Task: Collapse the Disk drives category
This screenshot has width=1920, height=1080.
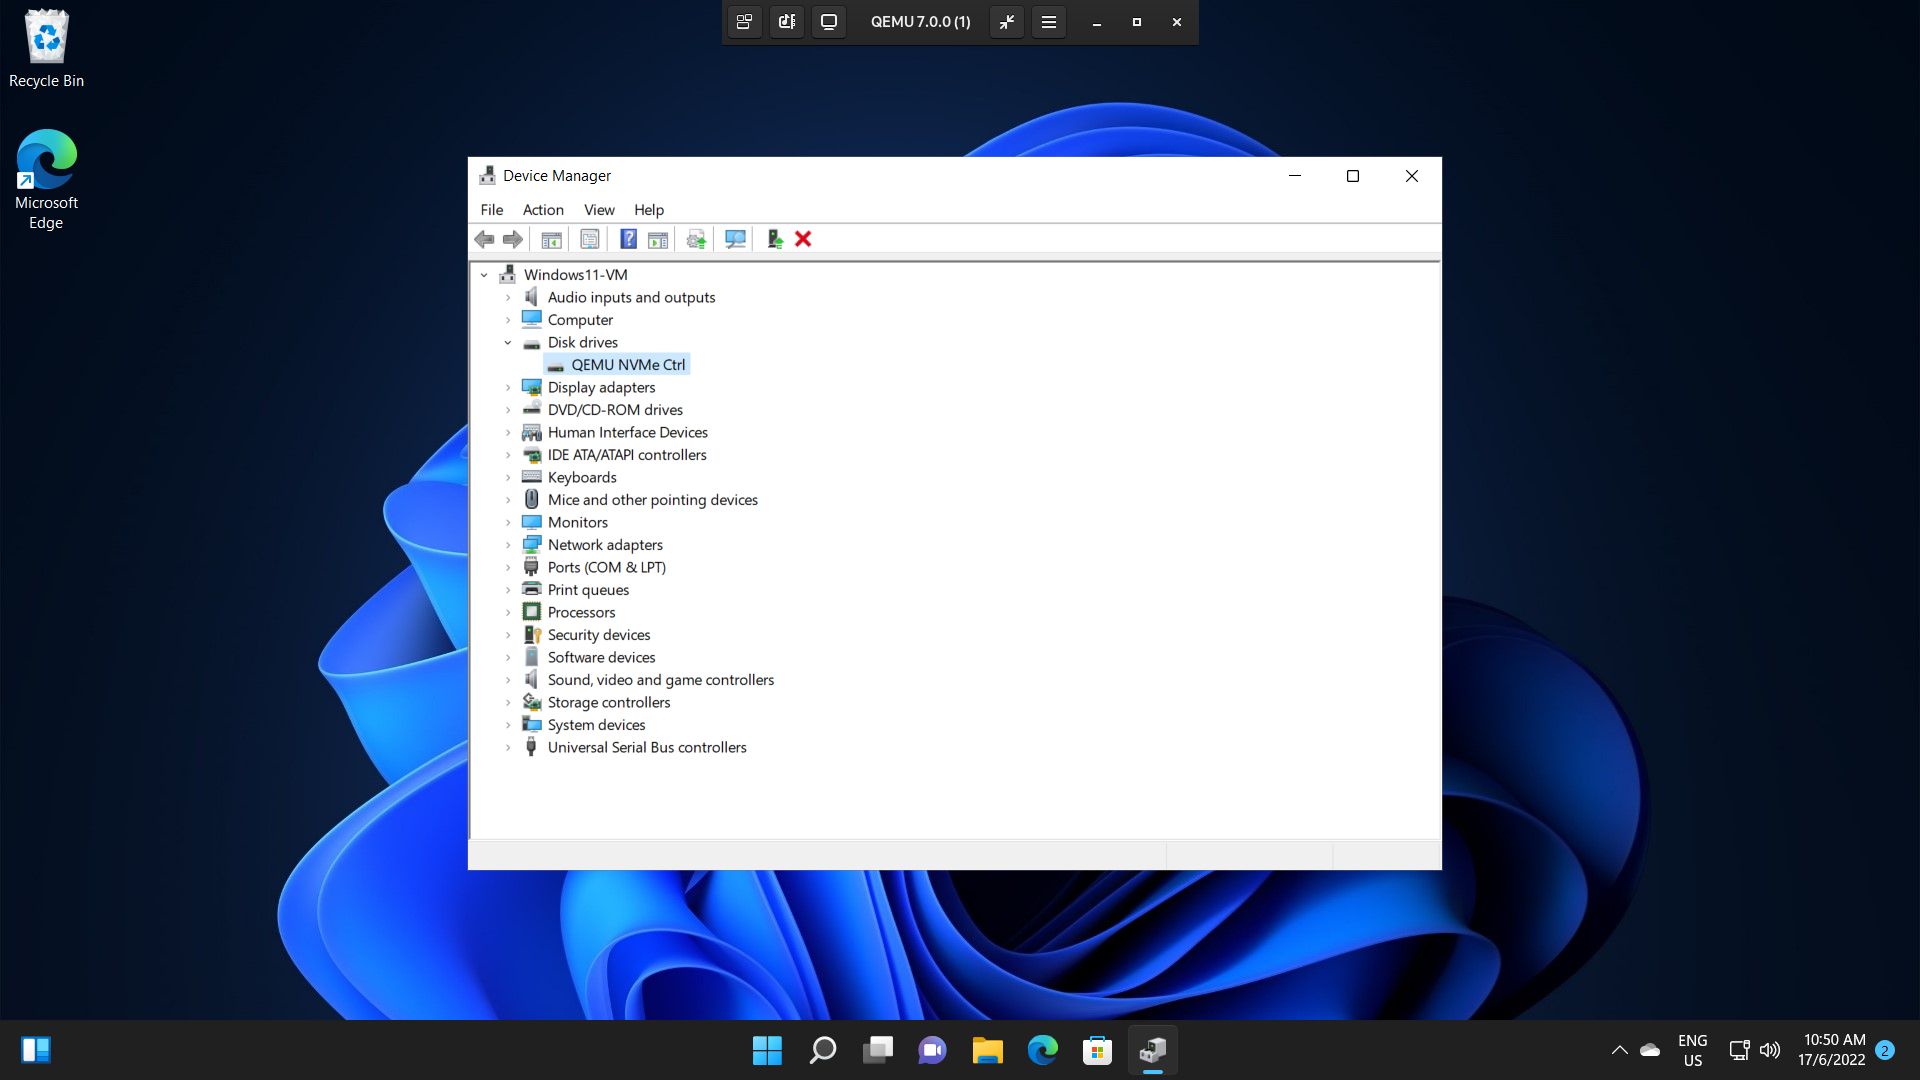Action: click(x=508, y=343)
